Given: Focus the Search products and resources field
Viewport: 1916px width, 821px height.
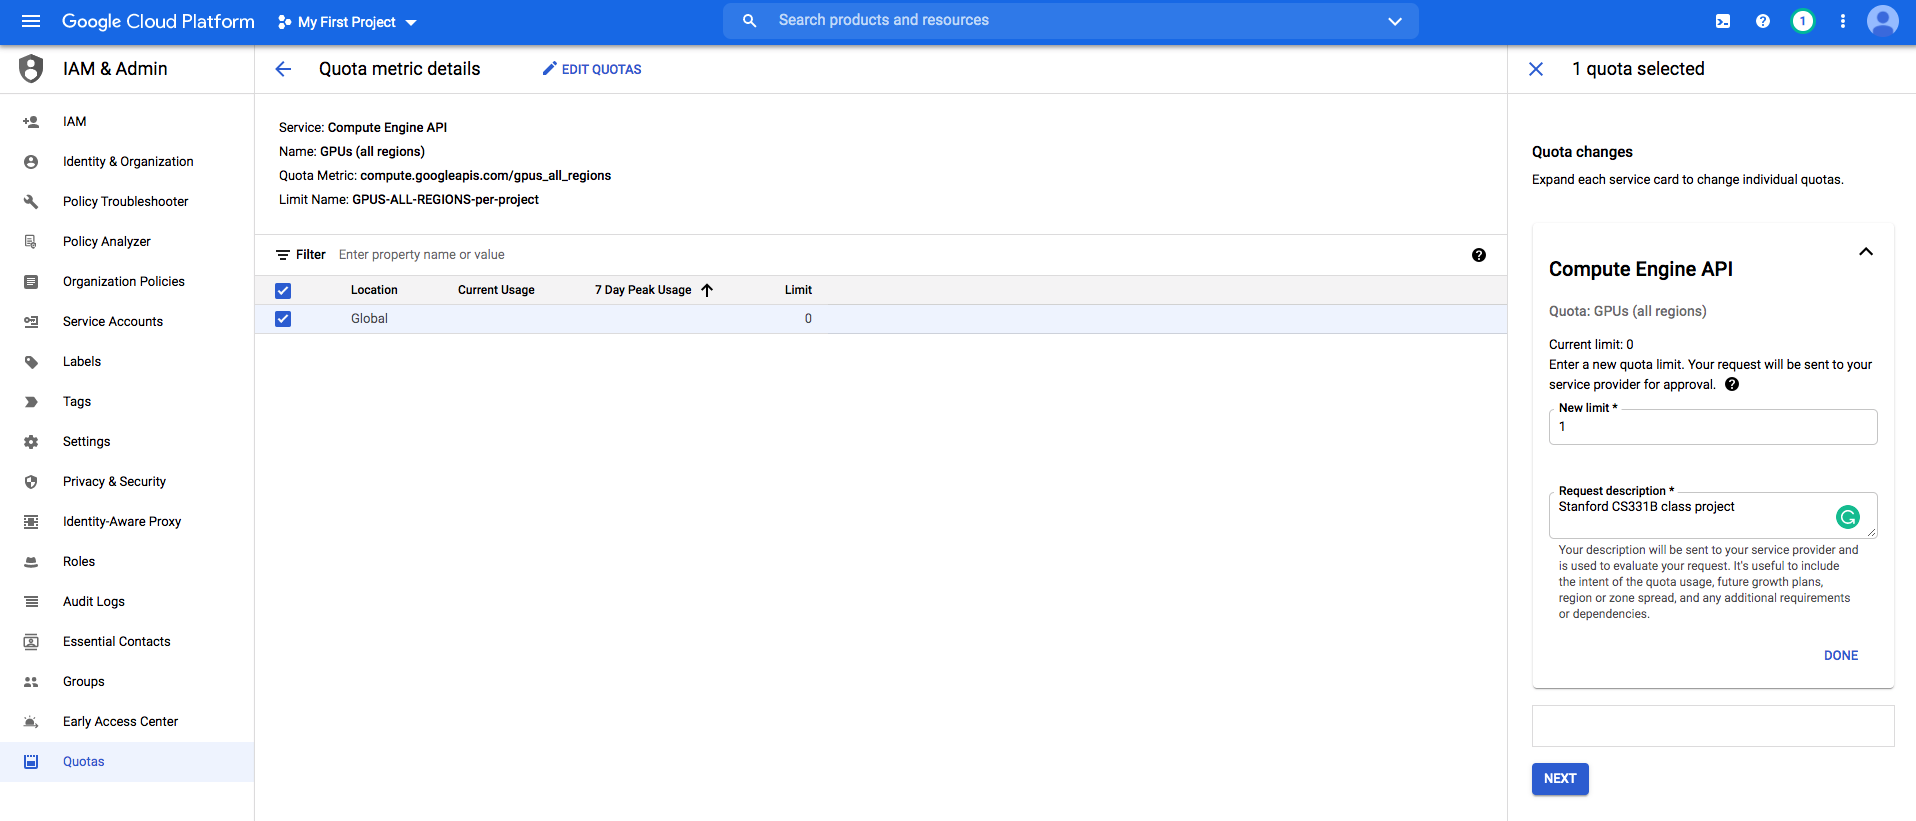Looking at the screenshot, I should tap(1070, 20).
